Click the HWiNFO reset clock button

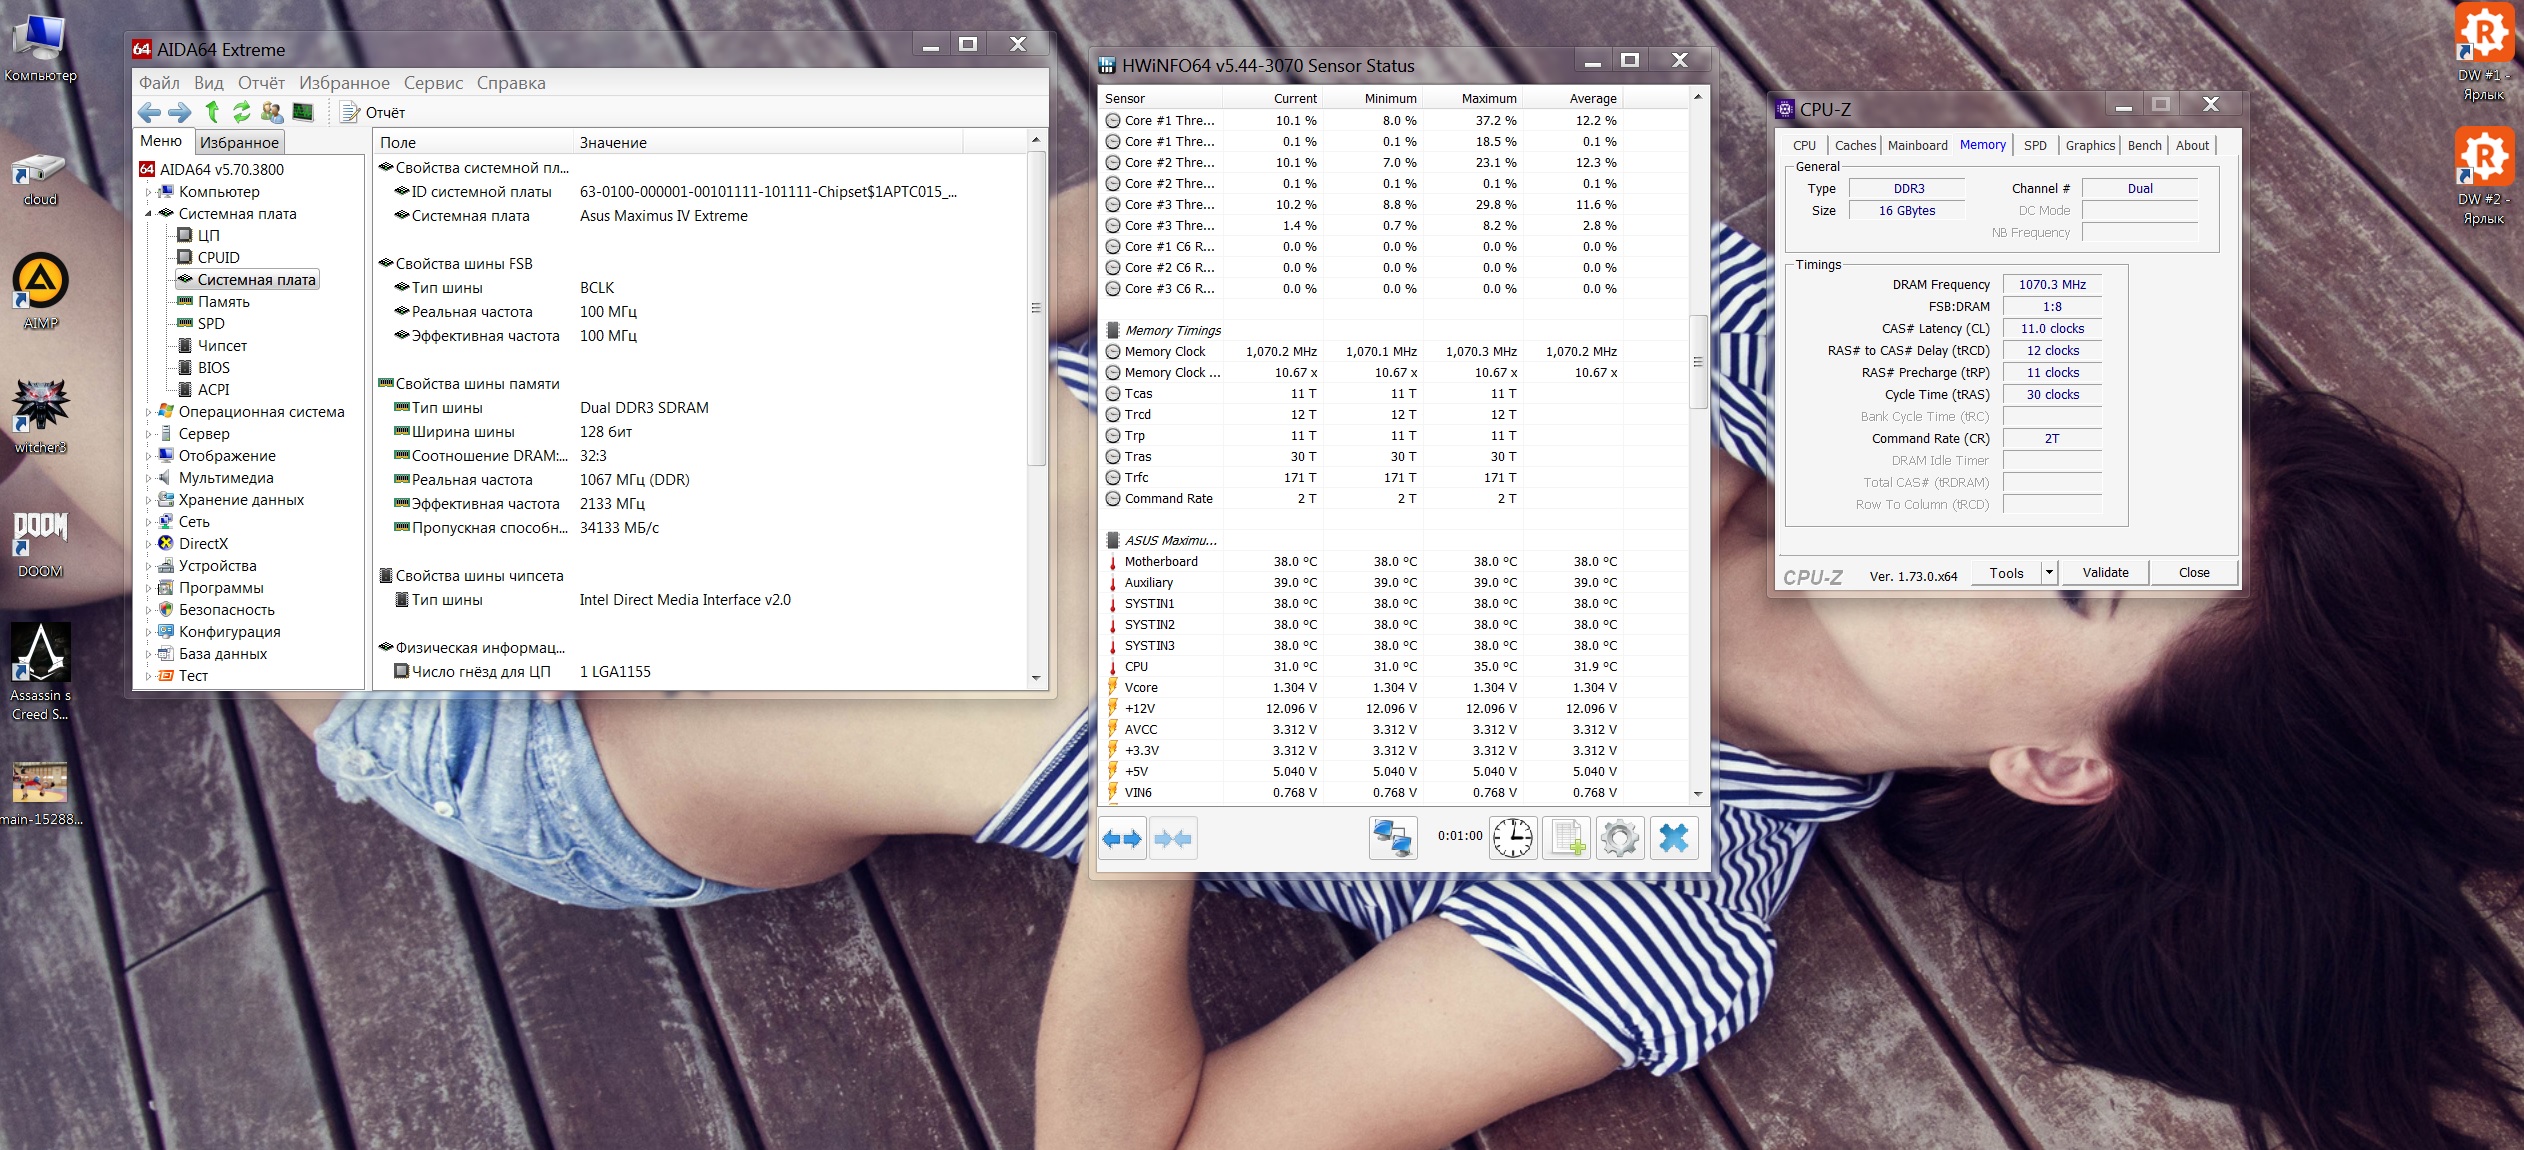(1513, 838)
